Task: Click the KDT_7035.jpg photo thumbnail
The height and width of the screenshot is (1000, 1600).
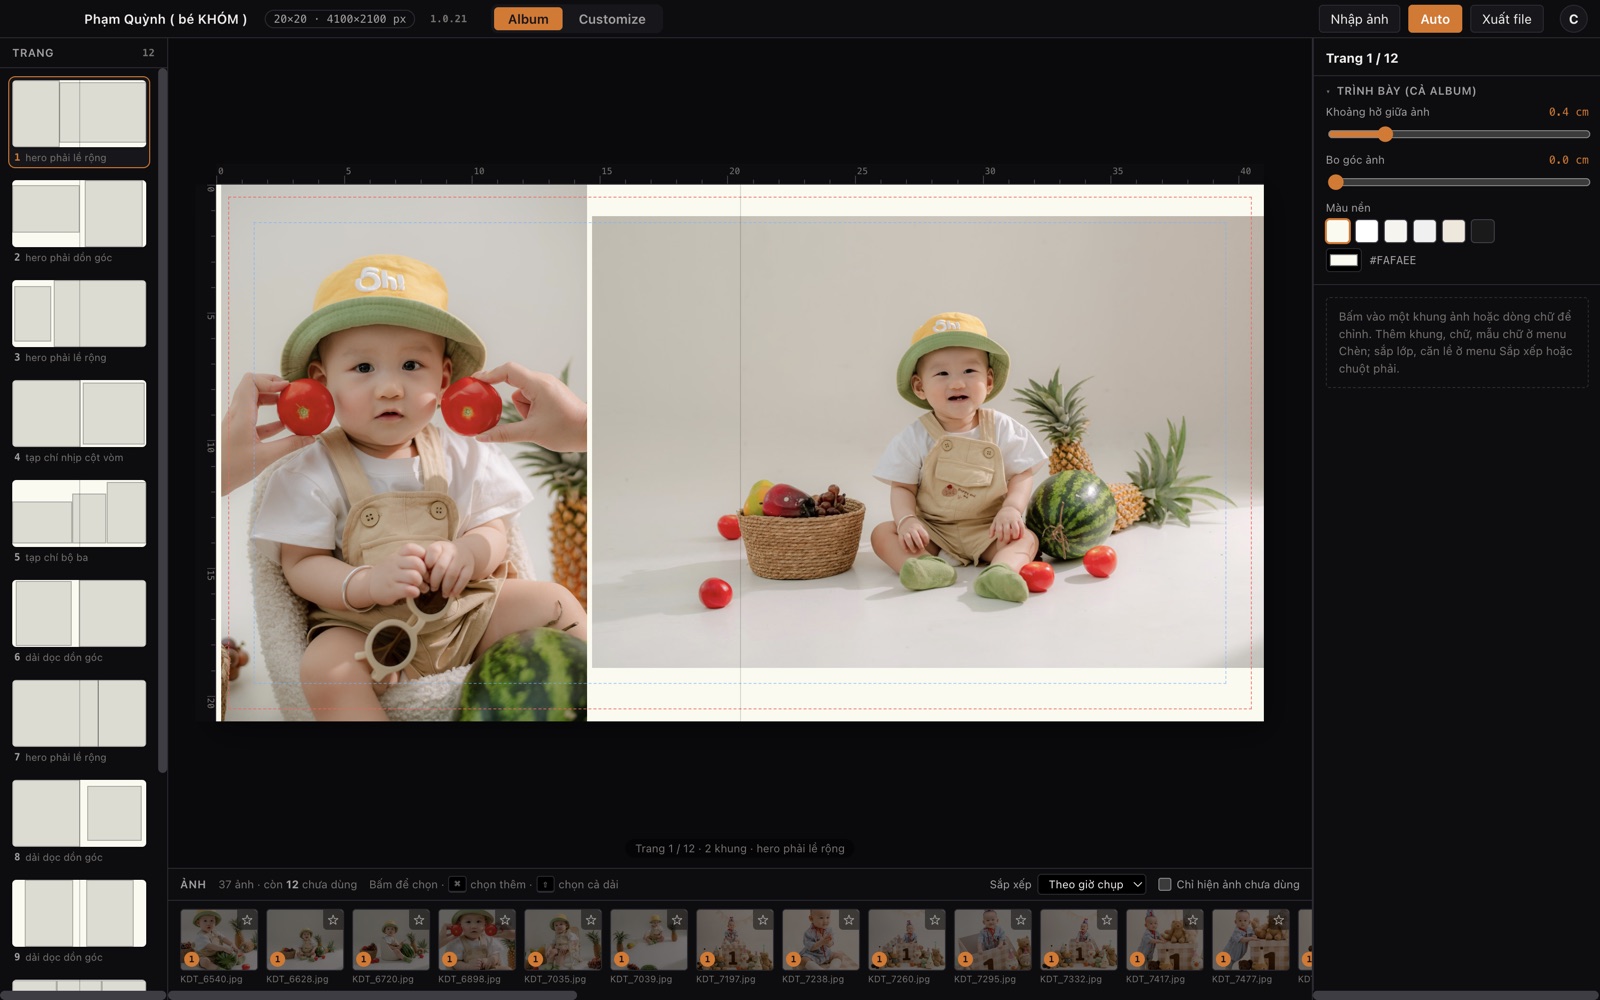Action: coord(562,939)
